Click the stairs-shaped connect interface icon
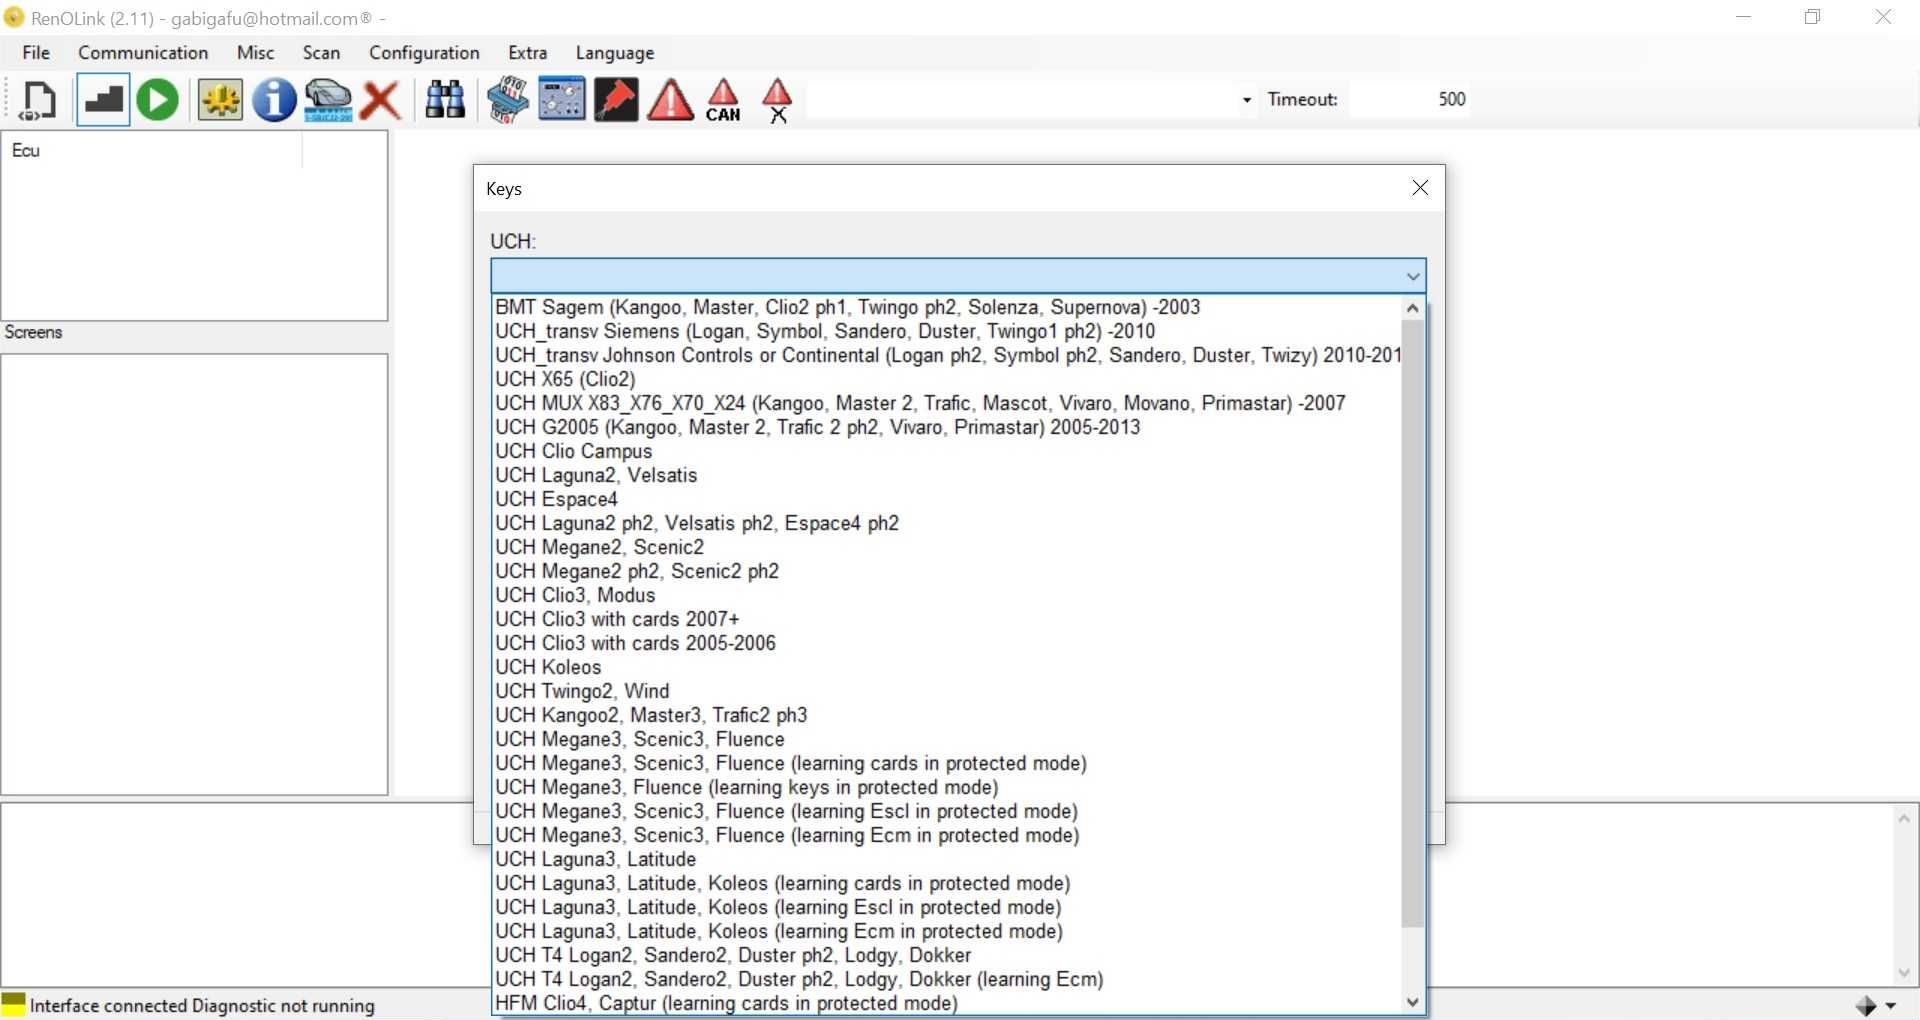This screenshot has width=1920, height=1020. pyautogui.click(x=103, y=99)
